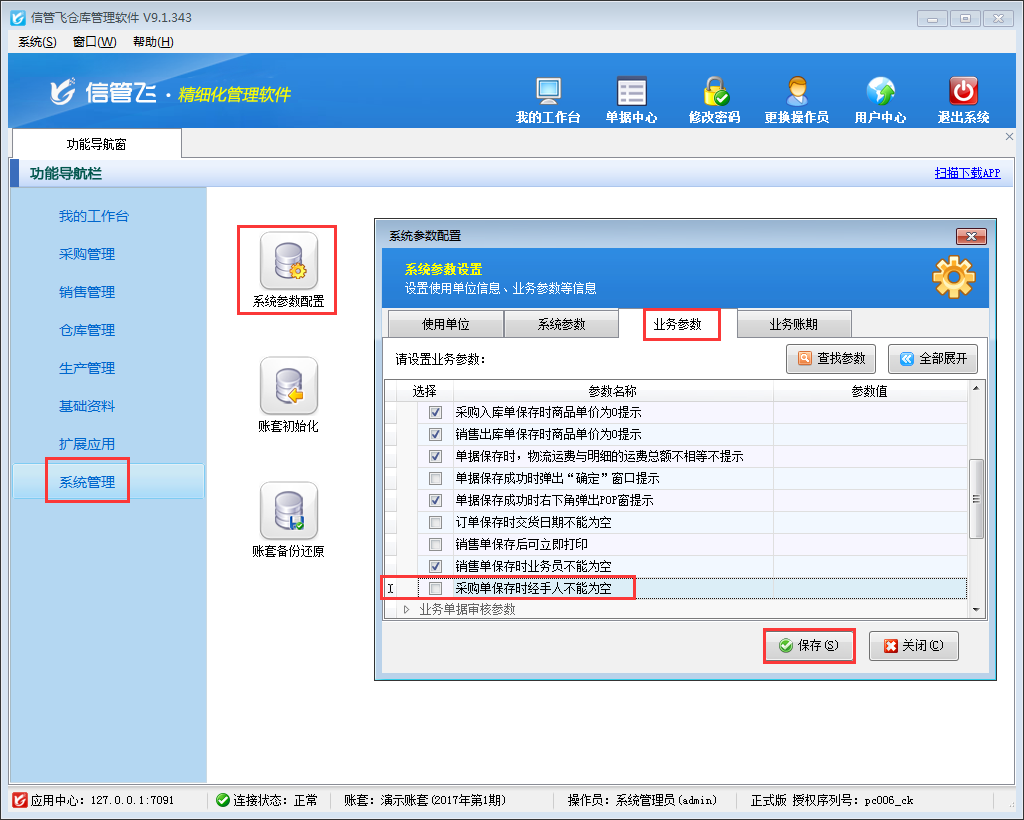Open the 账套初始化 database icon
1024x820 pixels.
(x=288, y=386)
